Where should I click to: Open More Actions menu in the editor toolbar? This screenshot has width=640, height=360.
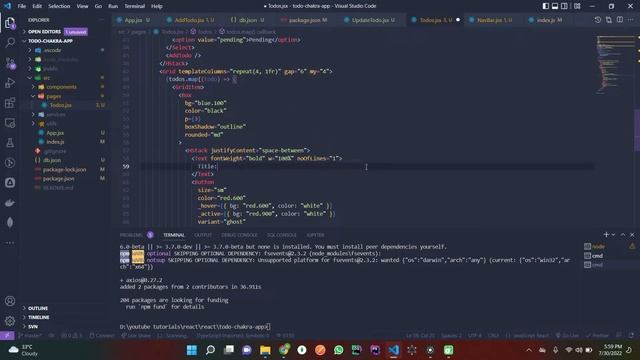click(631, 20)
